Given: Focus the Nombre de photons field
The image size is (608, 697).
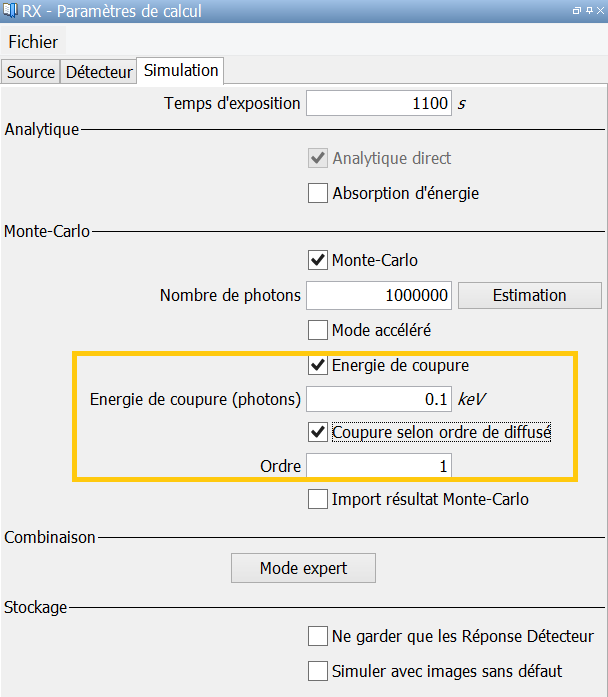Looking at the screenshot, I should pos(378,295).
